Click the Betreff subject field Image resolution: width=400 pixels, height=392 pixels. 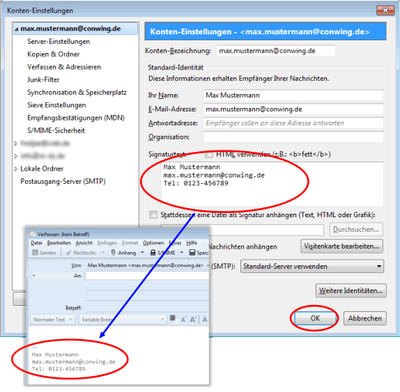click(147, 308)
